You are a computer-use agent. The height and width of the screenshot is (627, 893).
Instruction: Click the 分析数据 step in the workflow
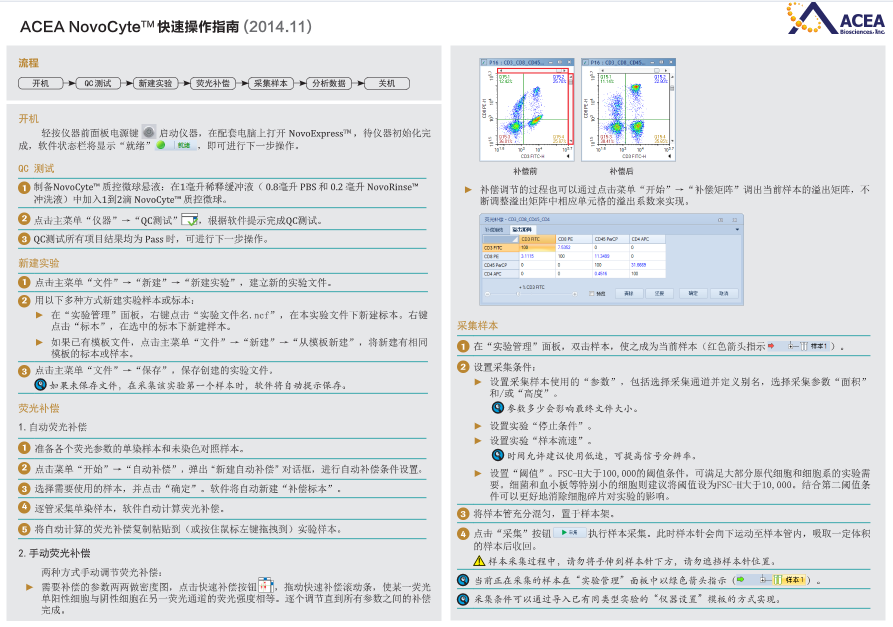click(329, 83)
